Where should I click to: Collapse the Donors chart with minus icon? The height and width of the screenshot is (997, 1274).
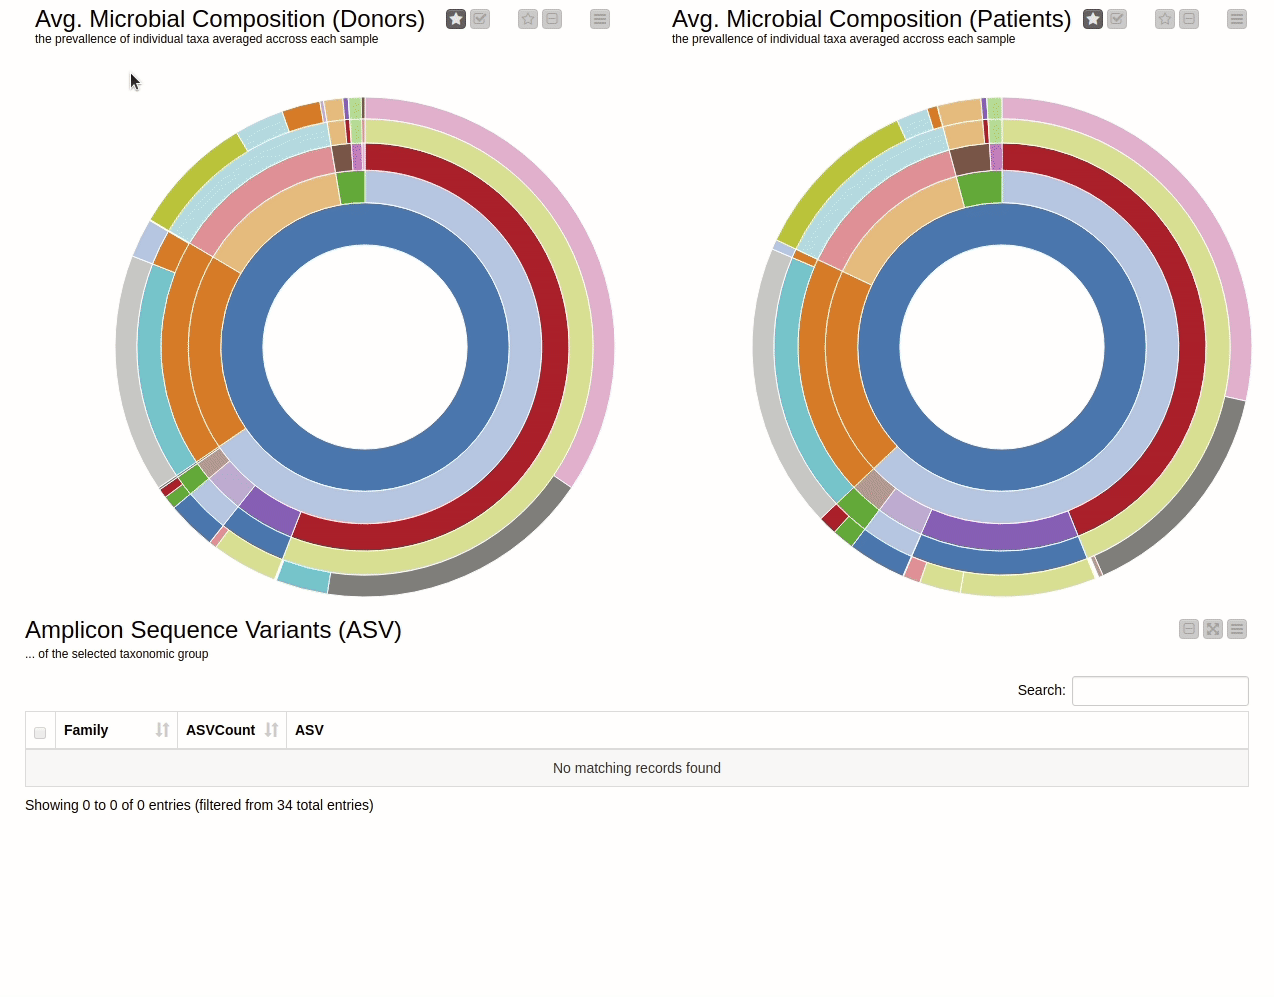[552, 19]
